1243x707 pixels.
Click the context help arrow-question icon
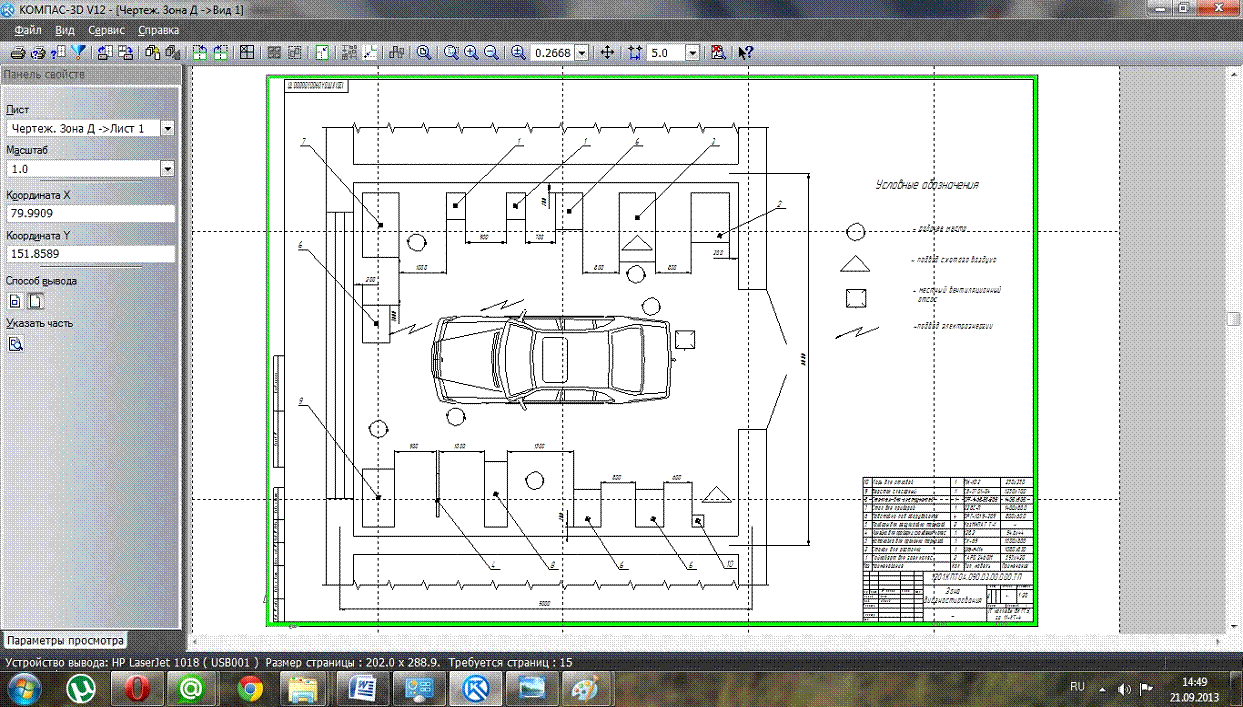coord(745,52)
